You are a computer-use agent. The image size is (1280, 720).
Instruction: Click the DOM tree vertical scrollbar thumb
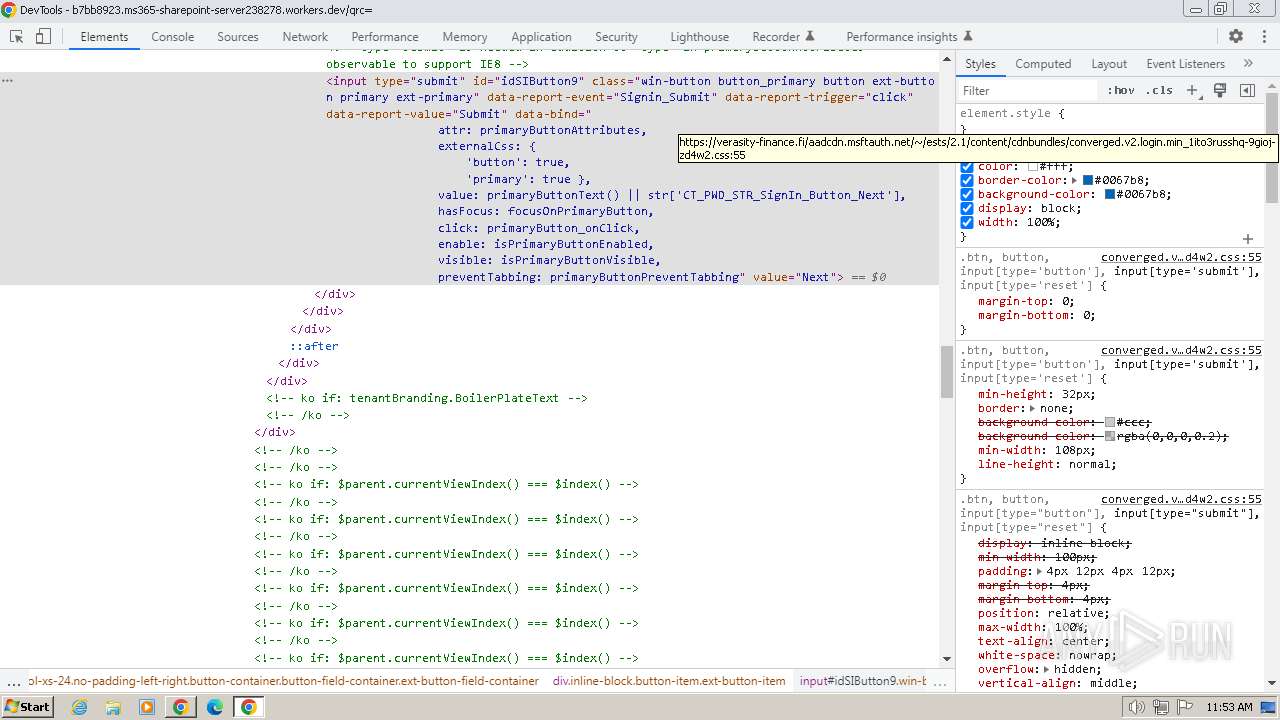[947, 372]
